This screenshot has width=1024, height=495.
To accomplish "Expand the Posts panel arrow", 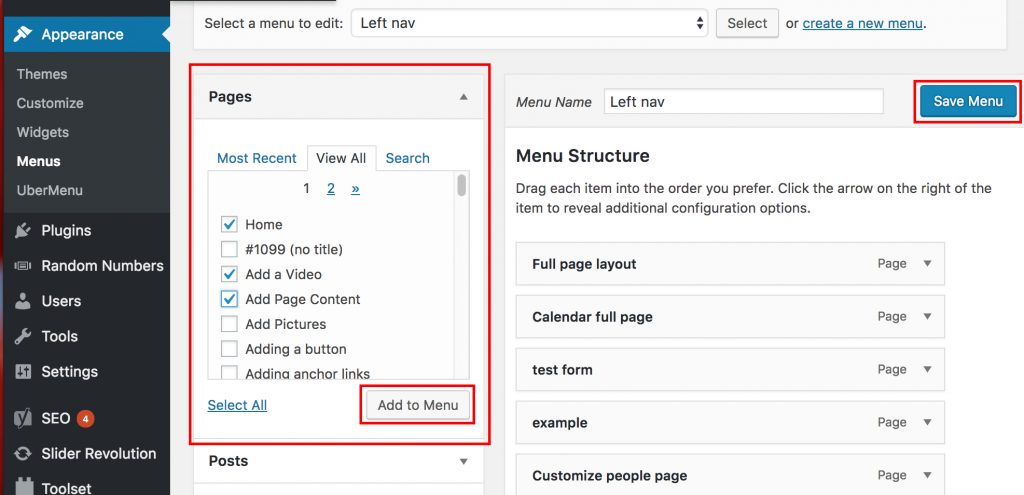I will tap(463, 461).
